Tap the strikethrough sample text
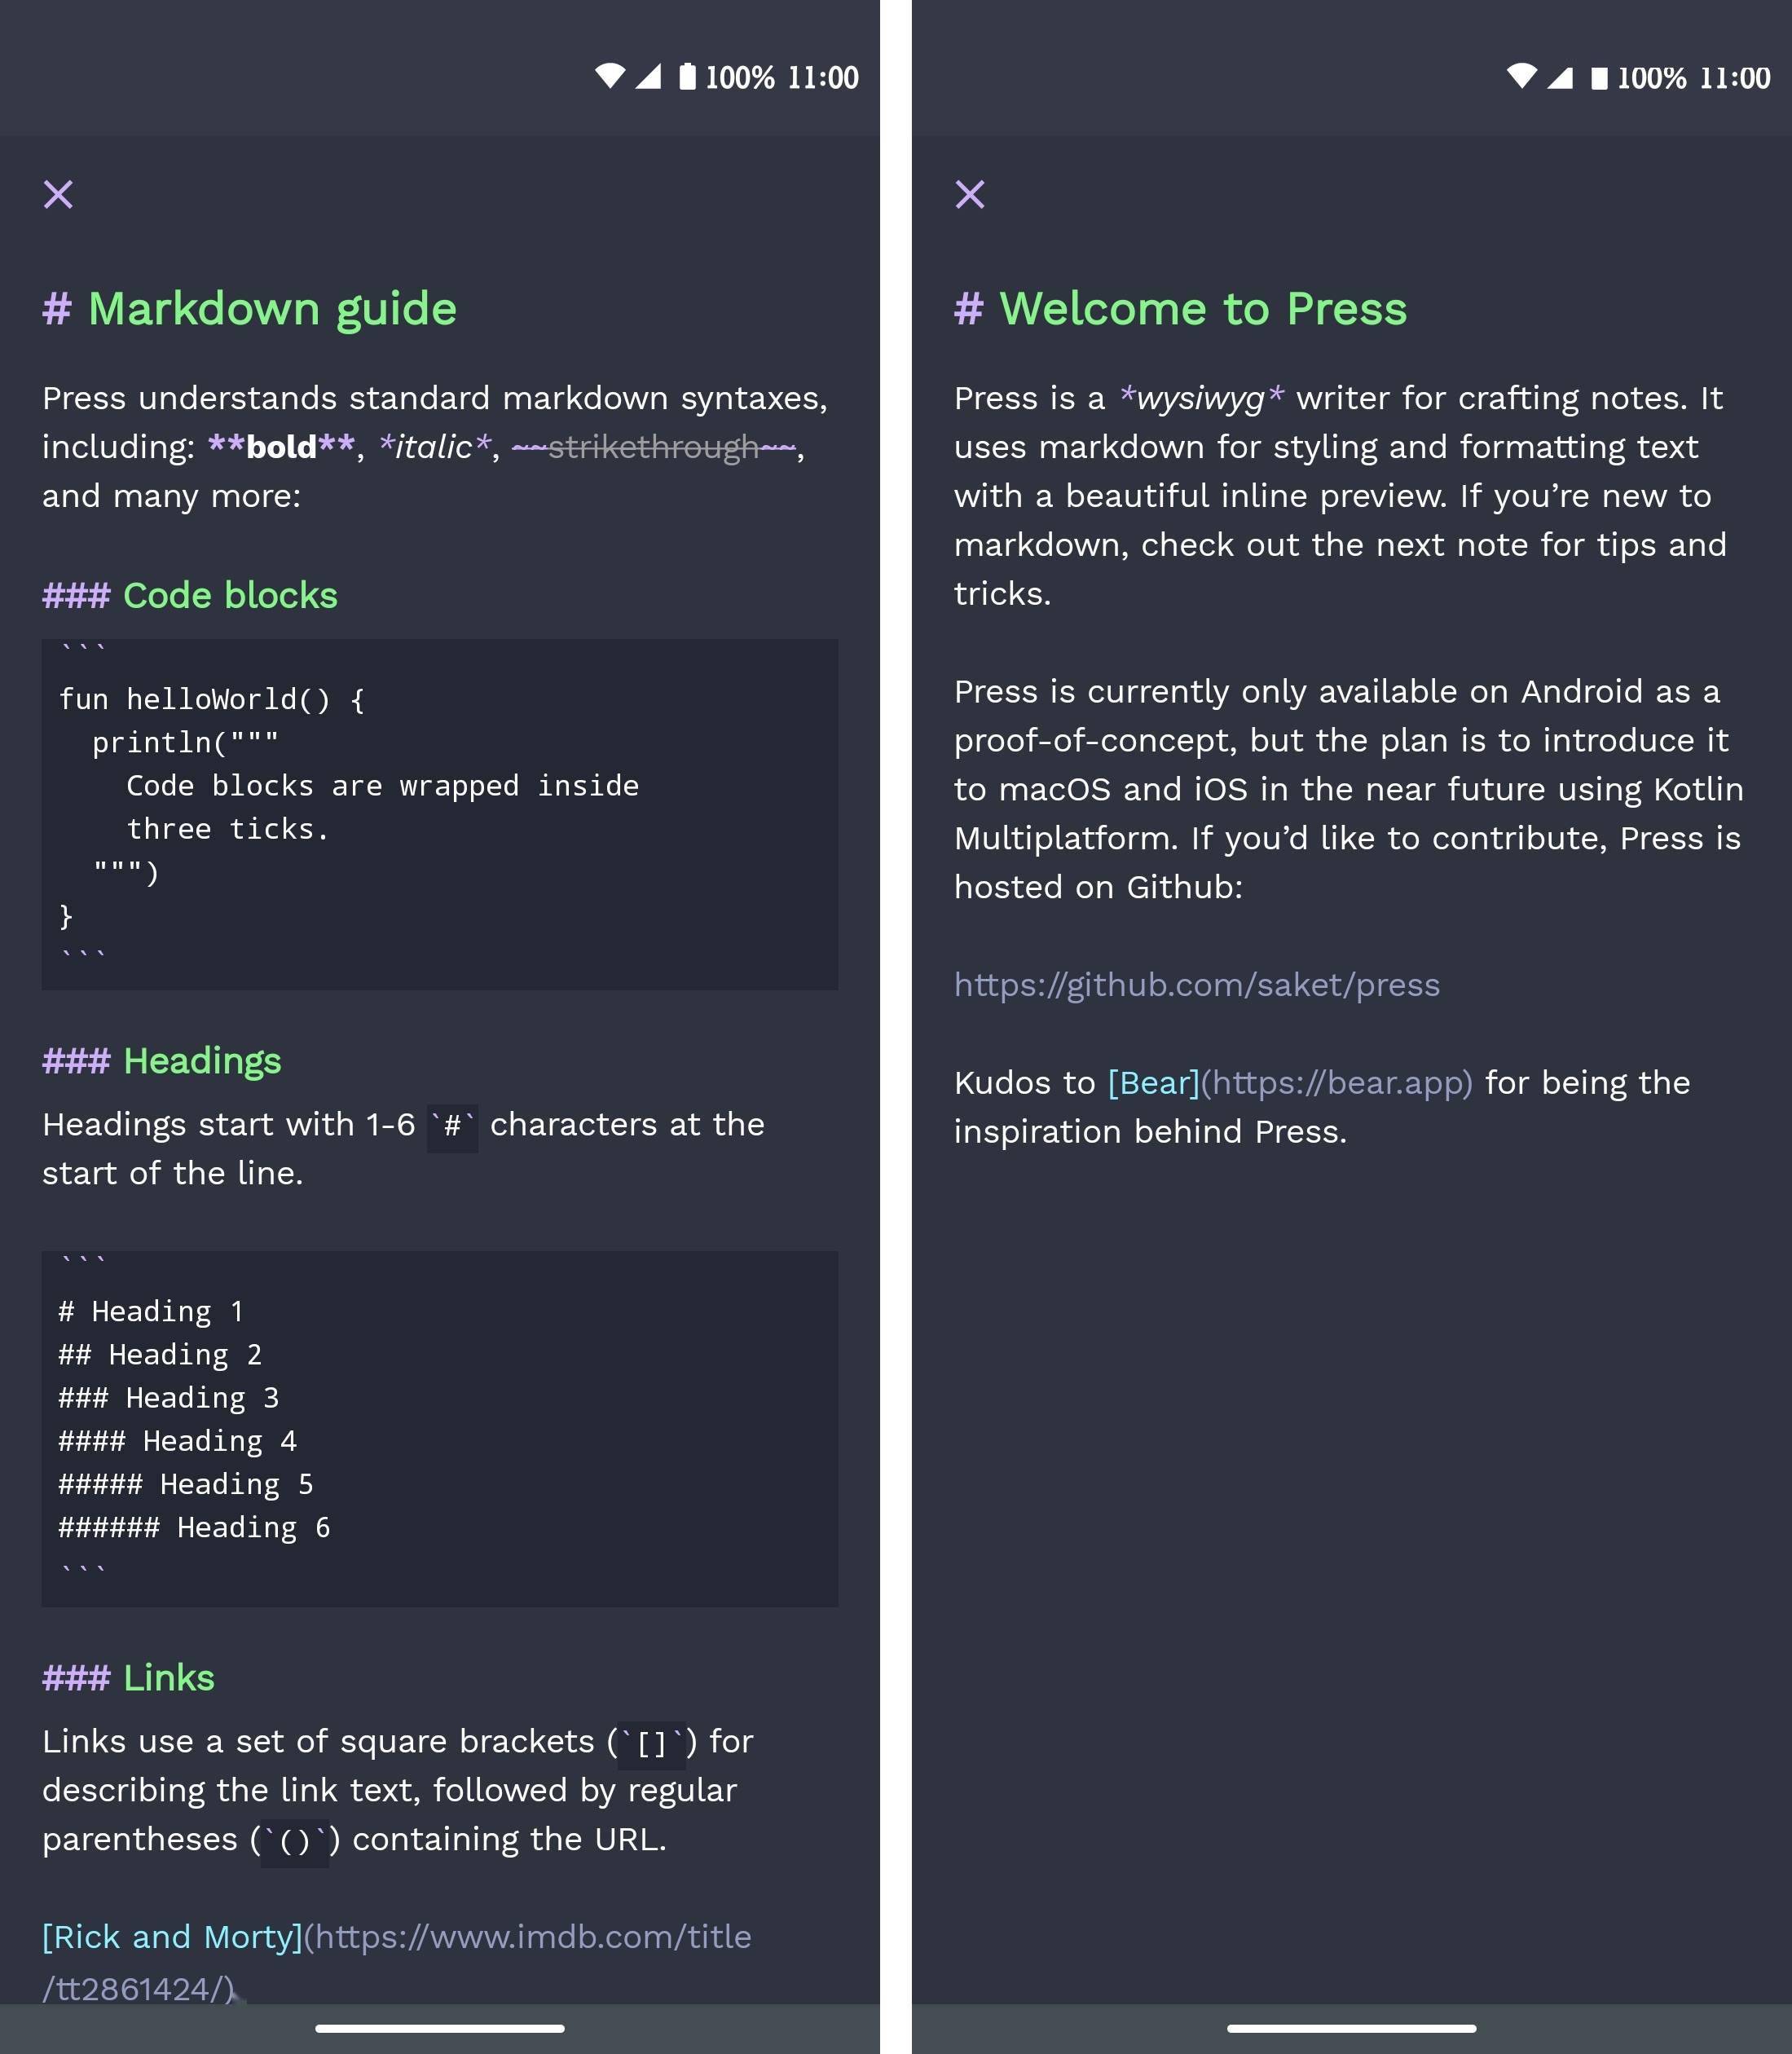Image resolution: width=1792 pixels, height=2054 pixels. [653, 447]
